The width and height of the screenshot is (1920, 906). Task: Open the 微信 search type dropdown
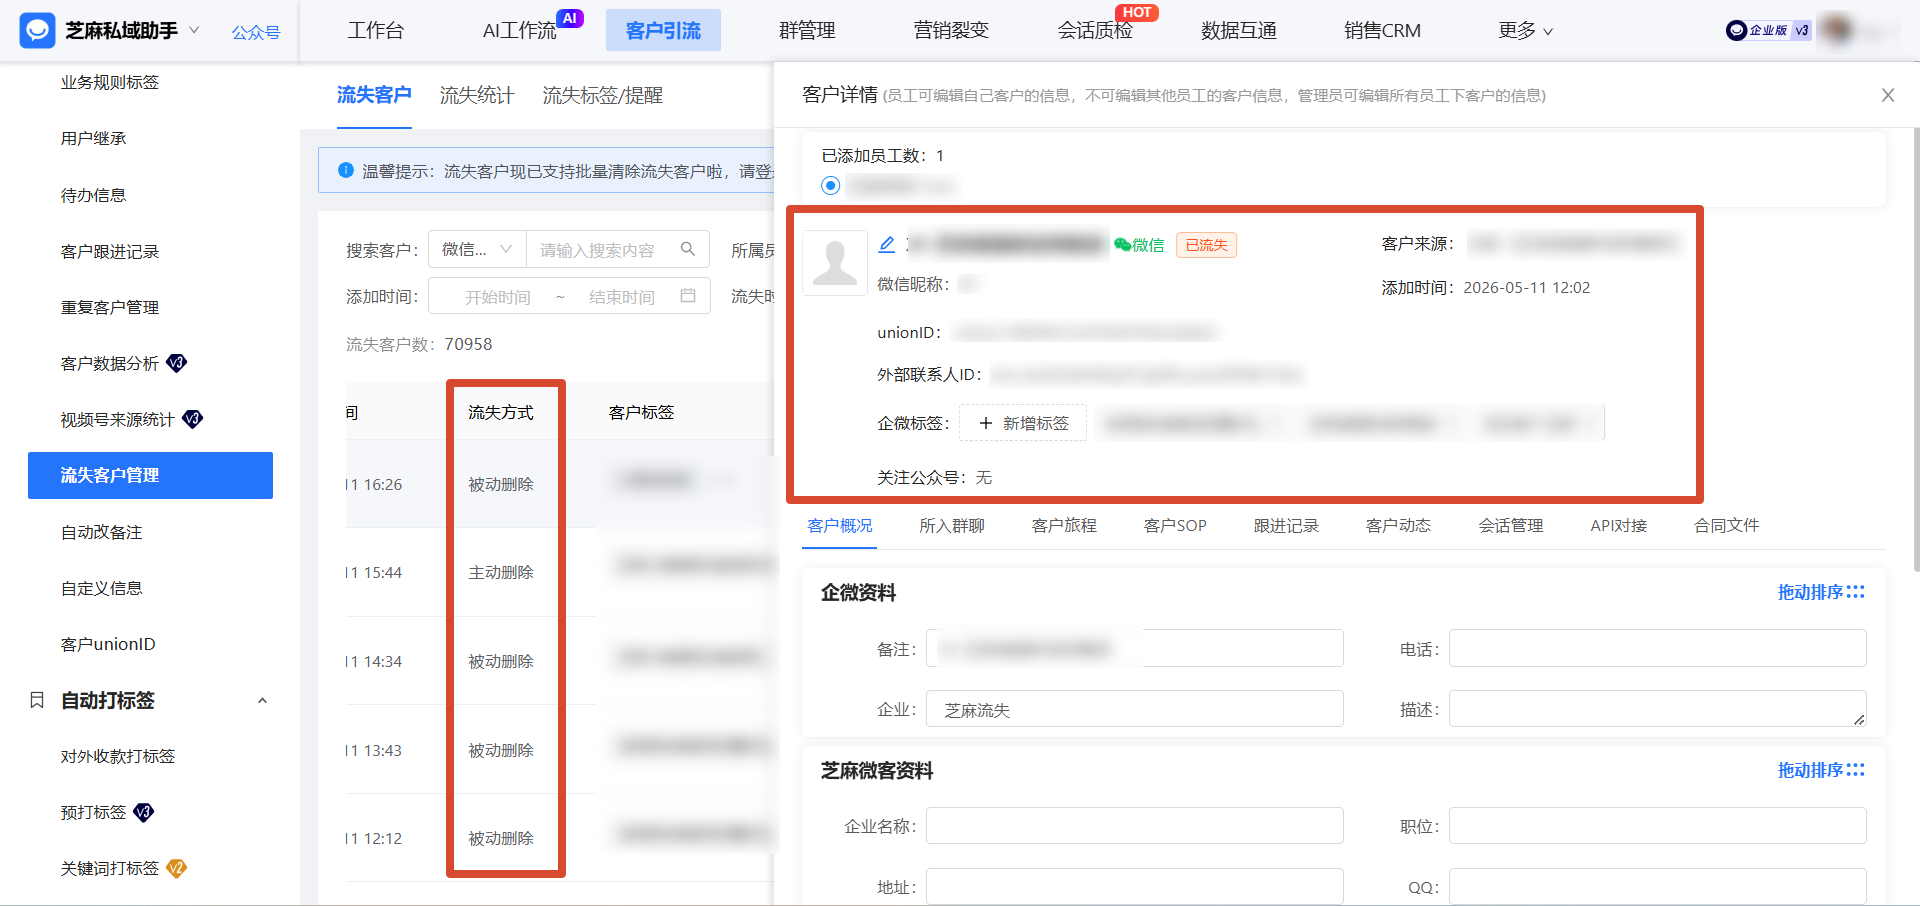pos(477,249)
